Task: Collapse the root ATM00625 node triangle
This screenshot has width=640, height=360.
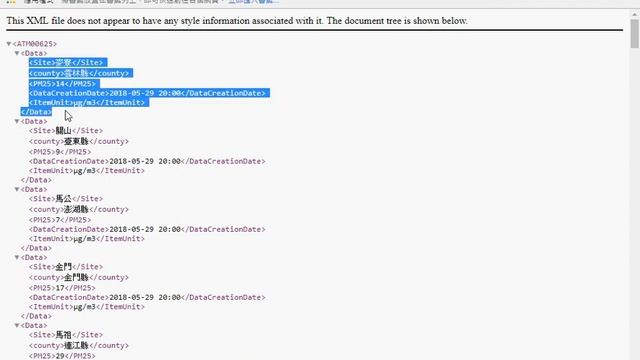Action: tap(9, 44)
